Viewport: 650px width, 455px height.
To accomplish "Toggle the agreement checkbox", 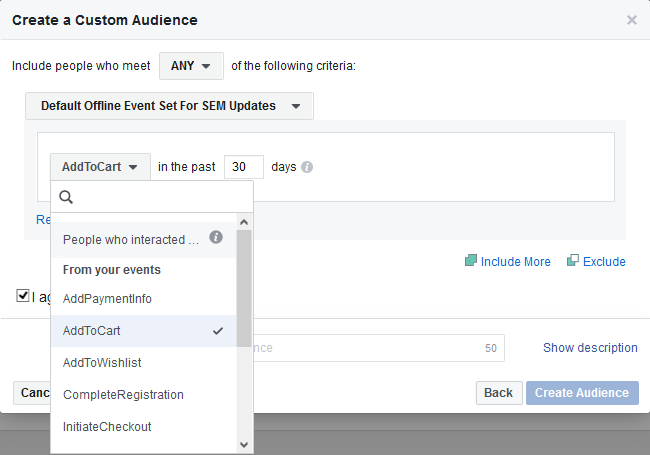I will pos(23,296).
